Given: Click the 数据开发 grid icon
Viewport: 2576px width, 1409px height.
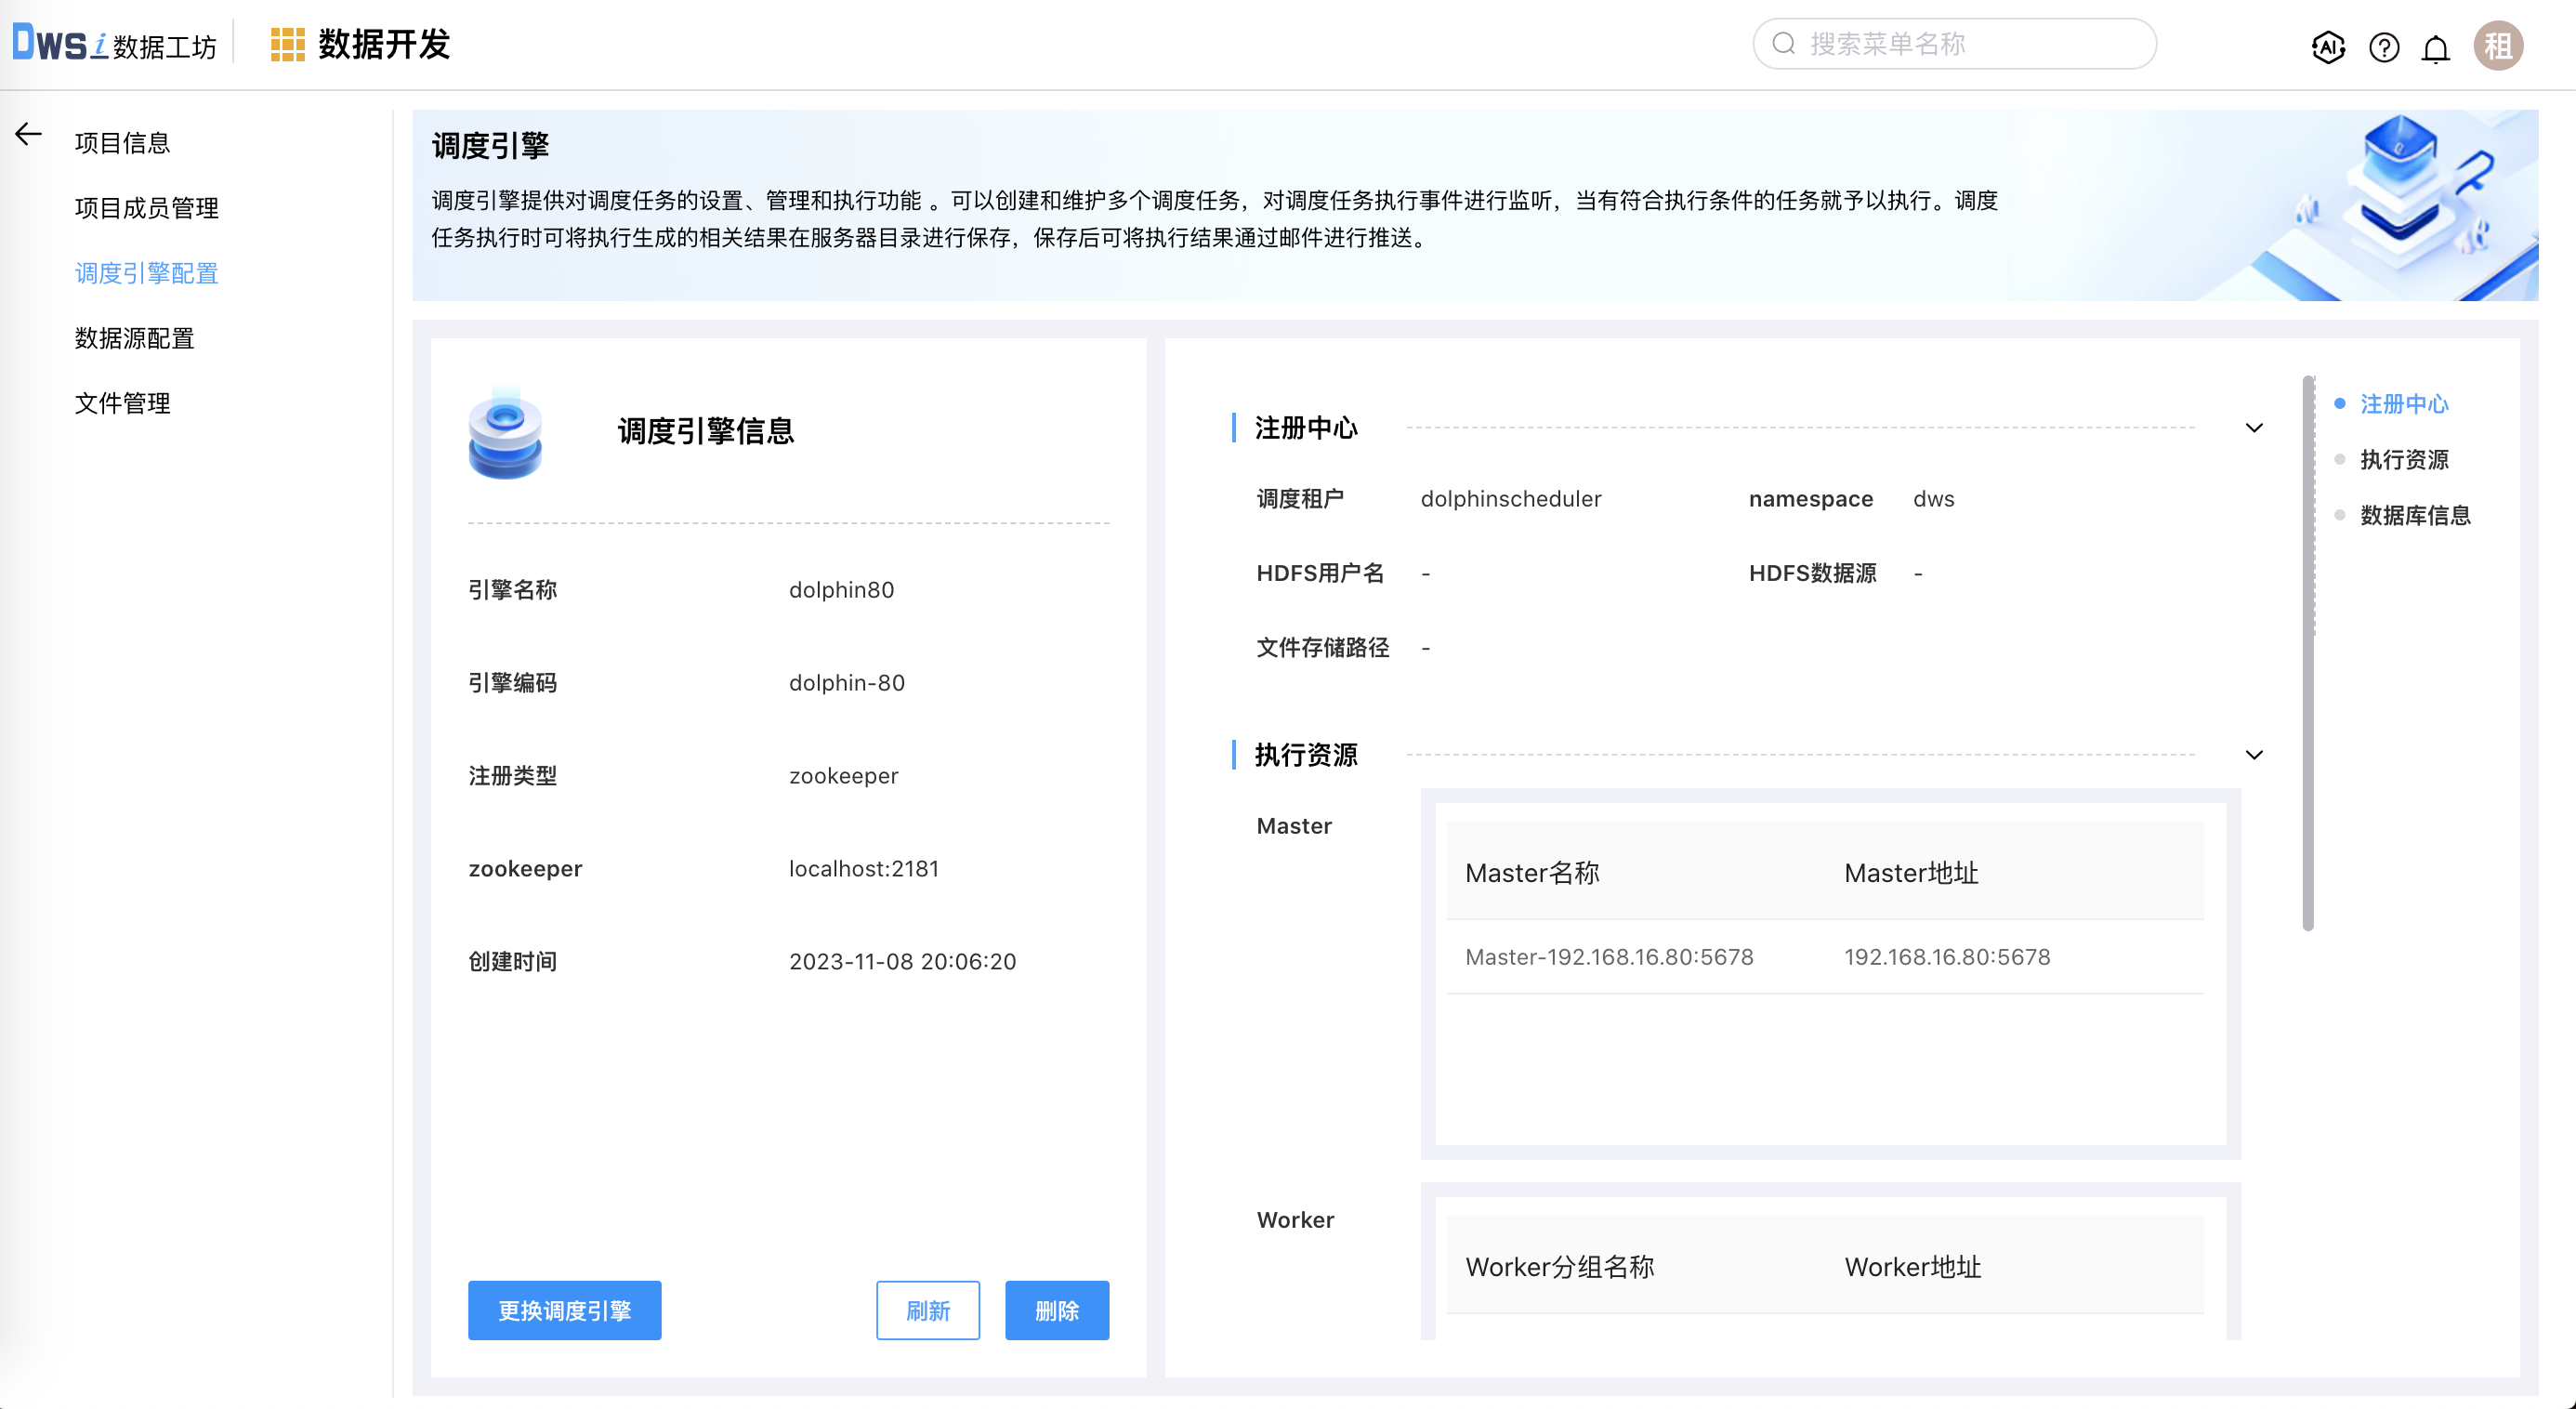Looking at the screenshot, I should pos(287,44).
